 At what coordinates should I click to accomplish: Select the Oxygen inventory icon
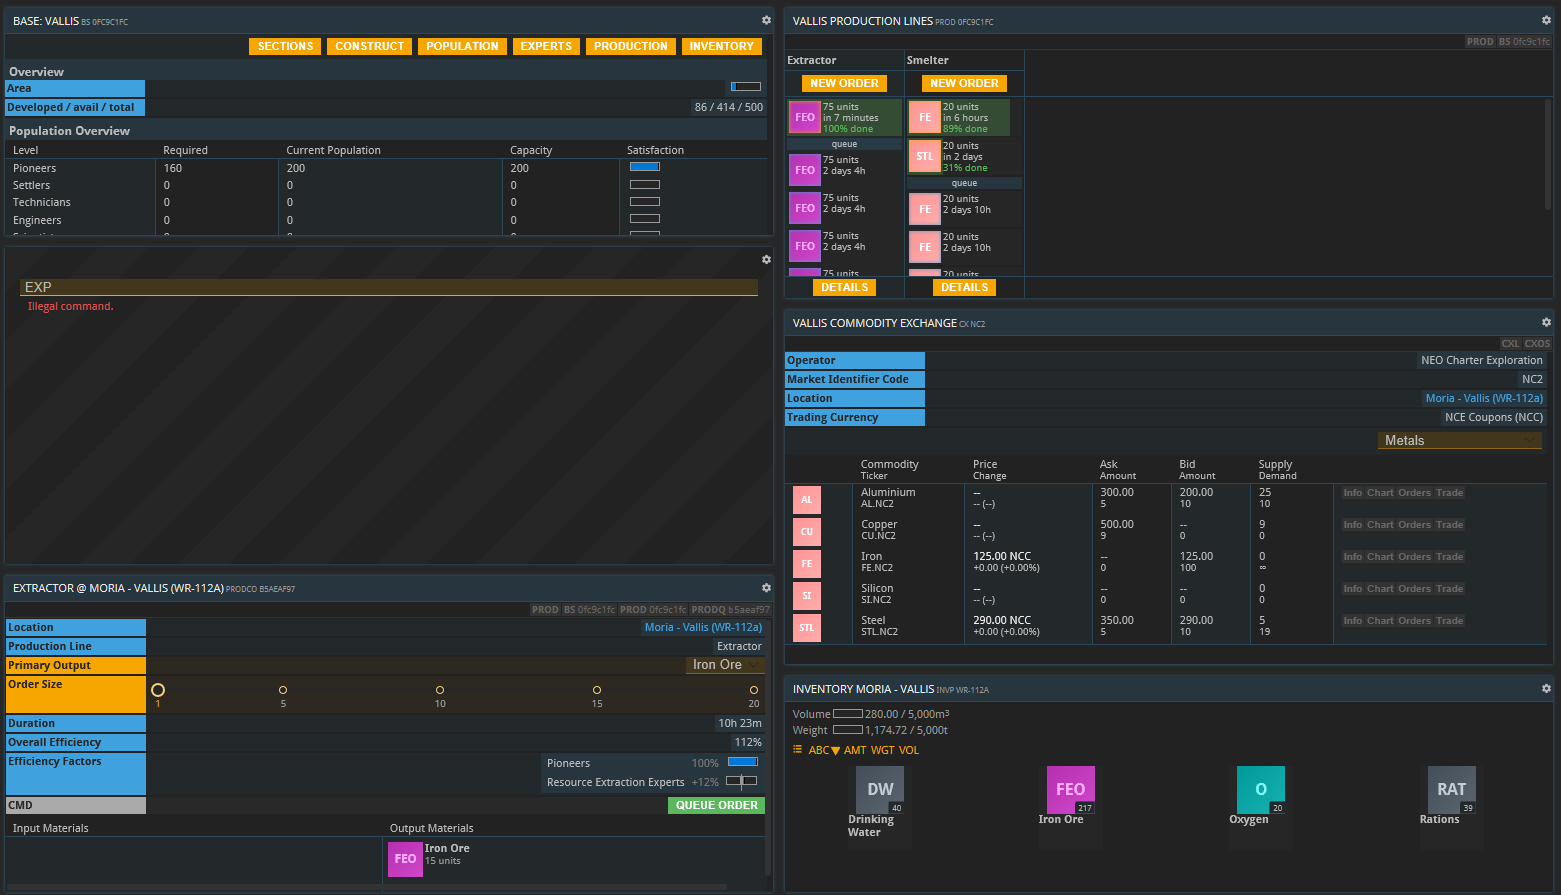pyautogui.click(x=1260, y=789)
